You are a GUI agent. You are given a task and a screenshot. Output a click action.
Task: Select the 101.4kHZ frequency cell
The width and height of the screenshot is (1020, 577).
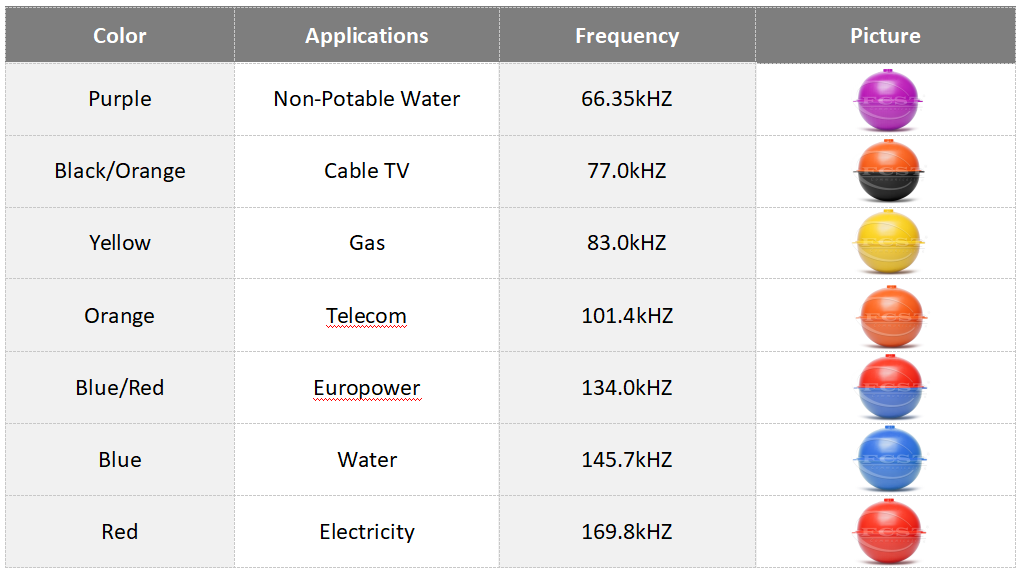coord(627,316)
